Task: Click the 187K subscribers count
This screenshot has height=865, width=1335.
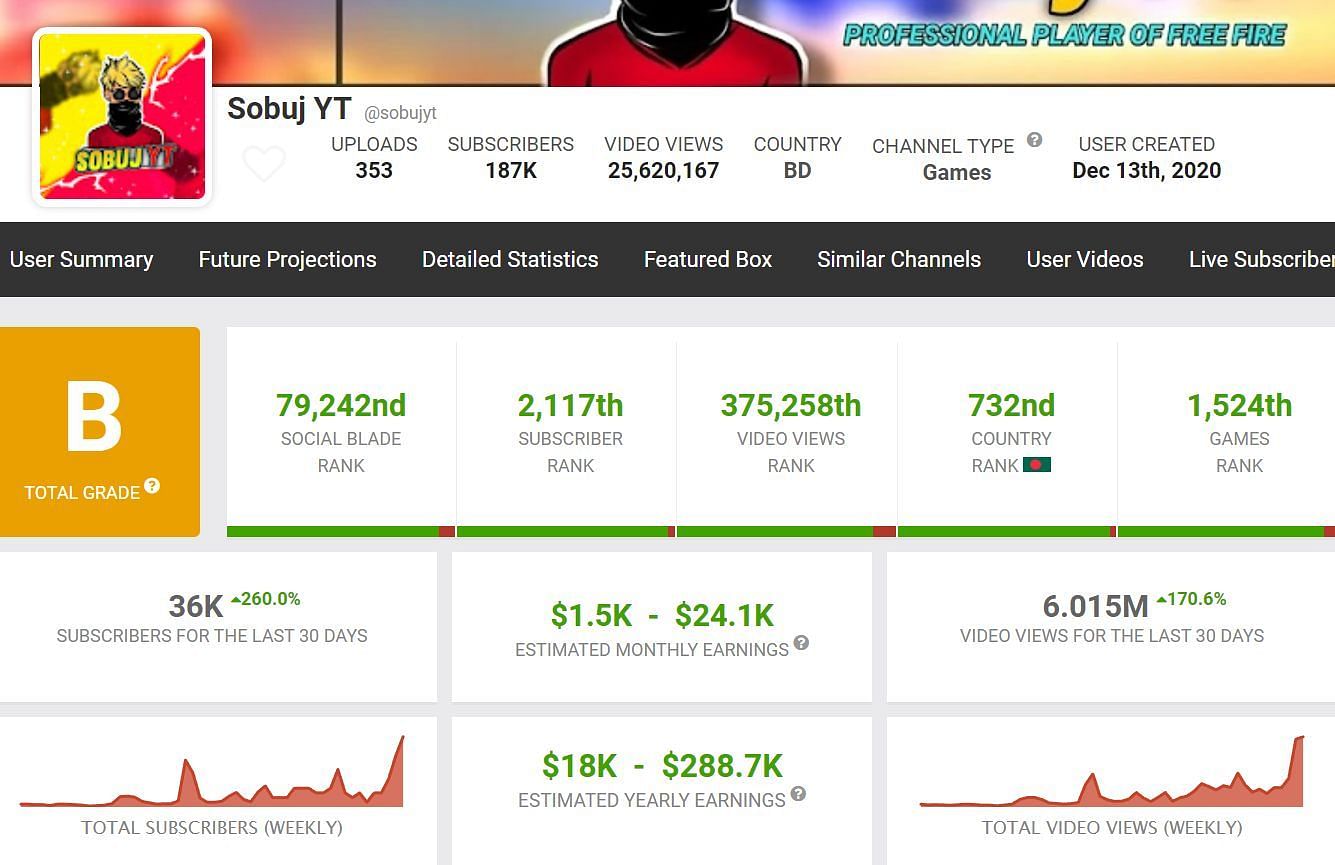Action: point(511,170)
